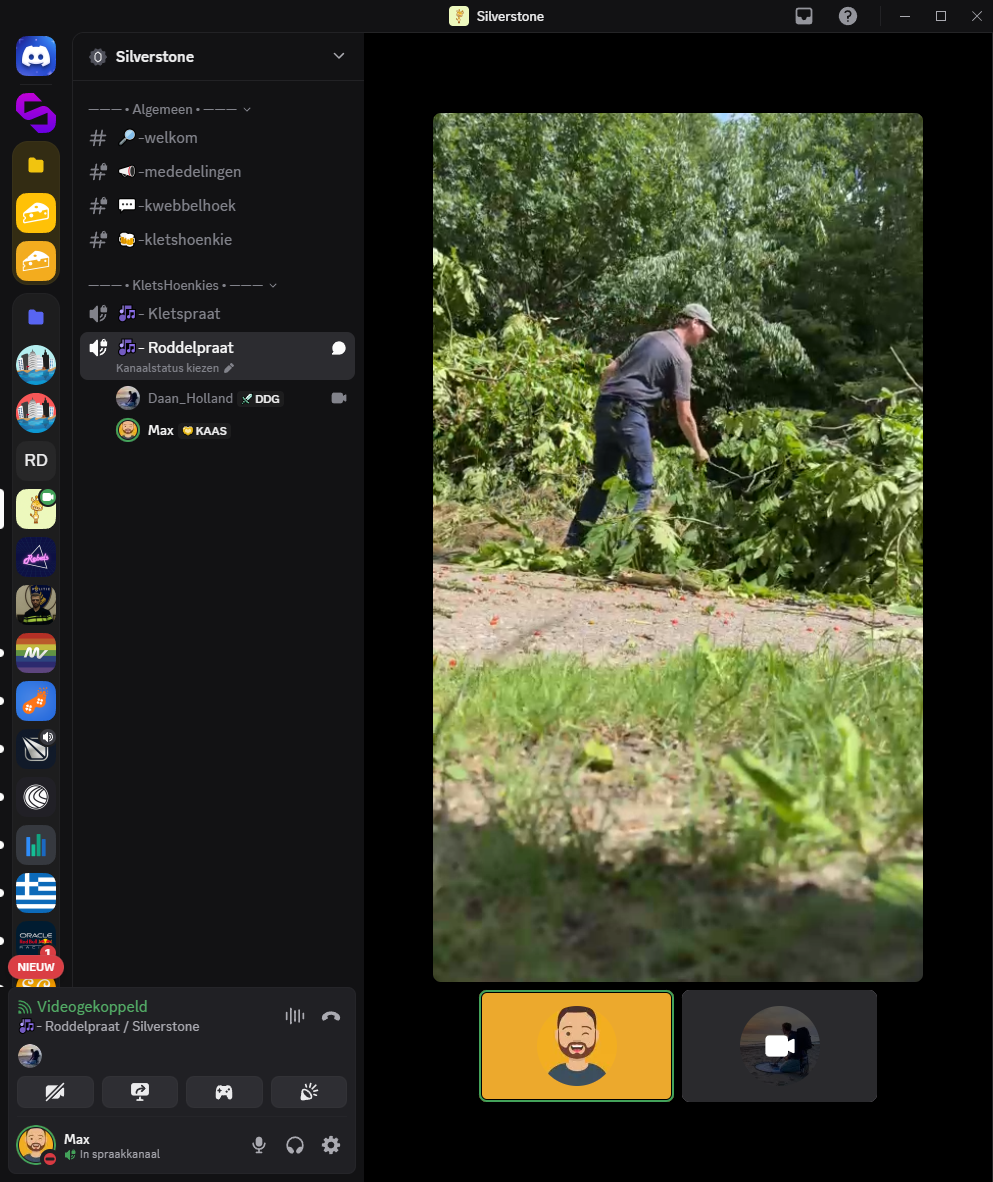Disconnect from the voice call

pyautogui.click(x=331, y=1016)
